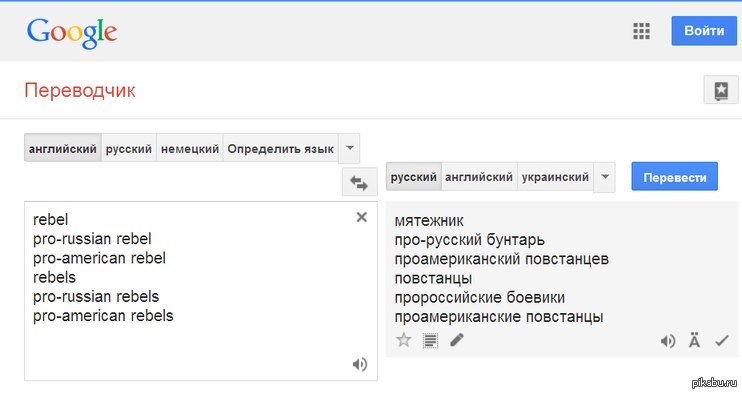Click translation проамериканские повстанцы
Image resolution: width=742 pixels, height=394 pixels.
(499, 317)
